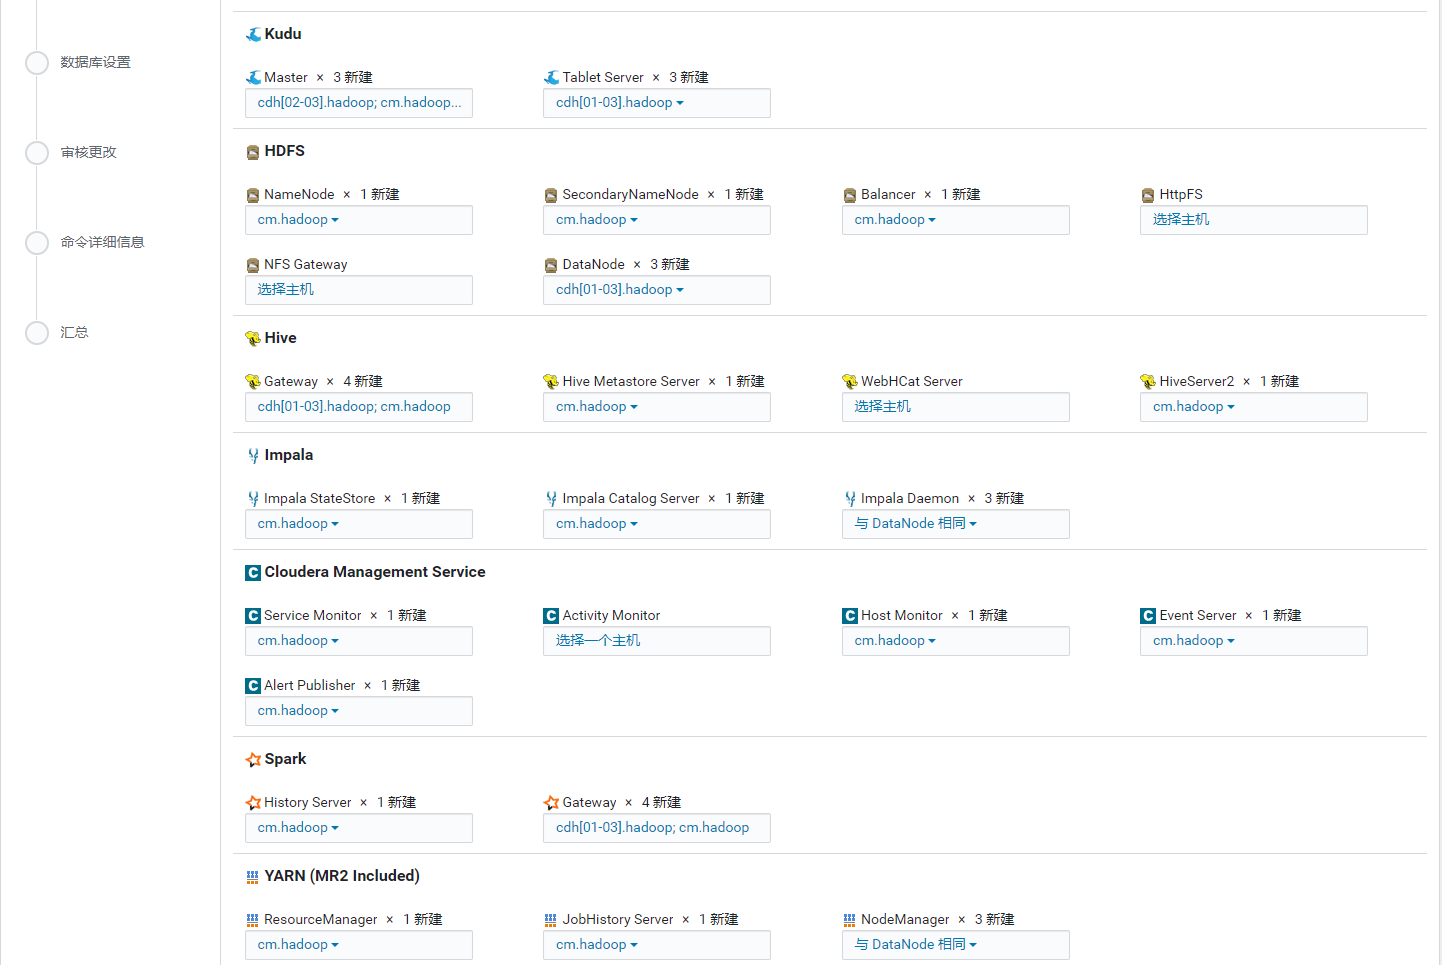The width and height of the screenshot is (1442, 965).
Task: Click the NameNode role icon
Action: [253, 195]
